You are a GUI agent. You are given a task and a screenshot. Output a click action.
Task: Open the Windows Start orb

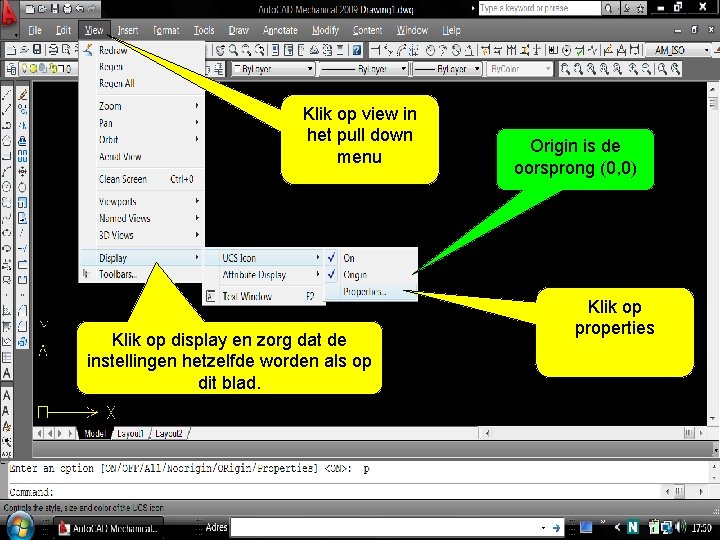tap(18, 527)
